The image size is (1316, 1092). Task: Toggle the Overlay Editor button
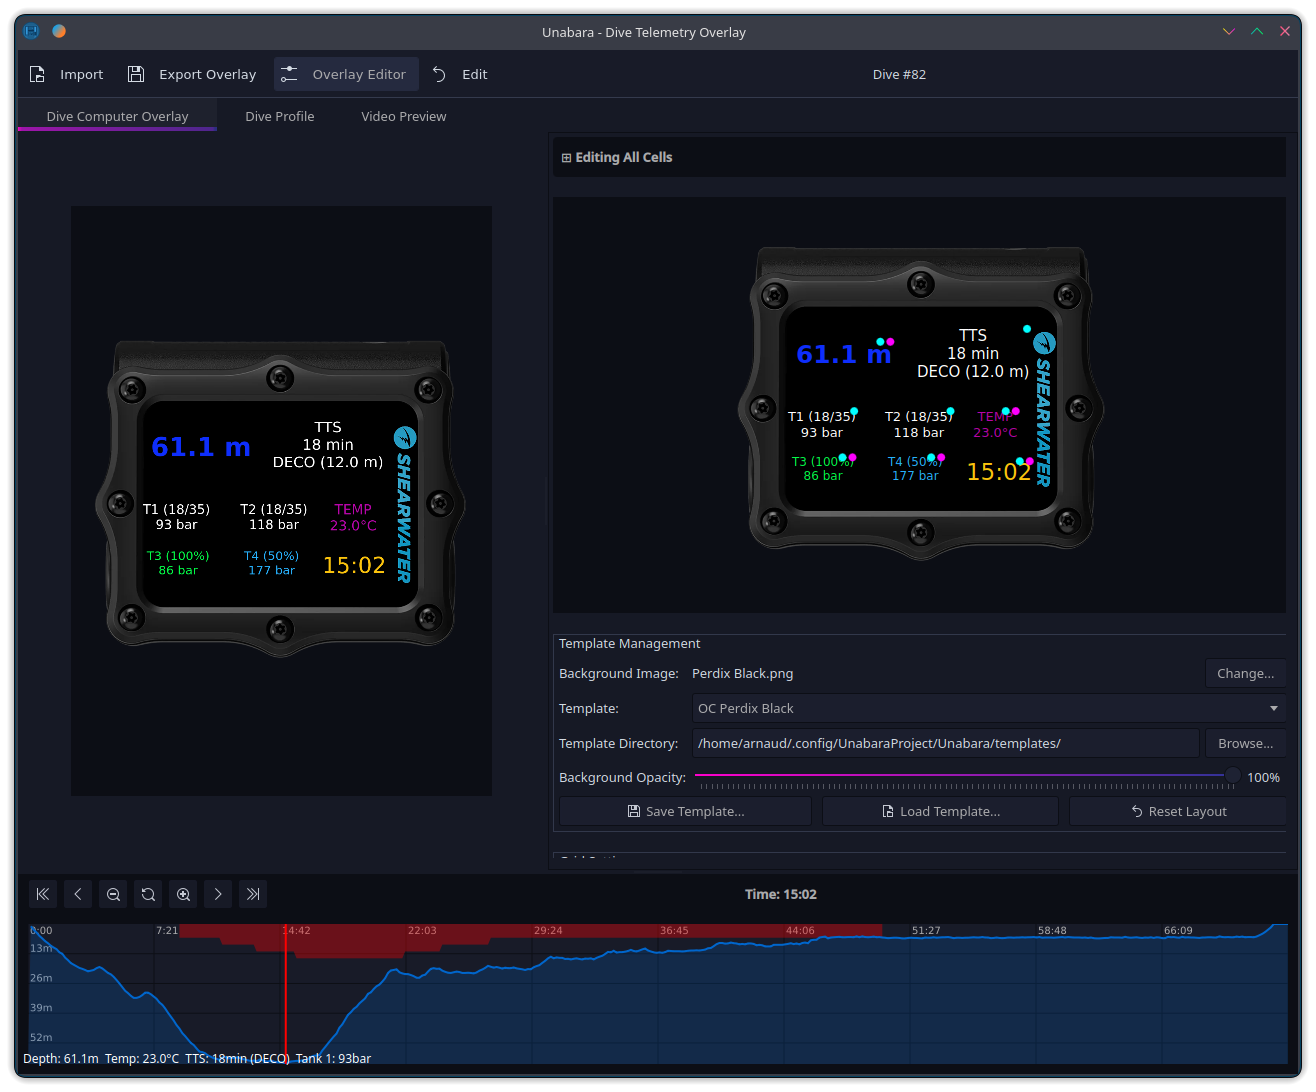[346, 74]
